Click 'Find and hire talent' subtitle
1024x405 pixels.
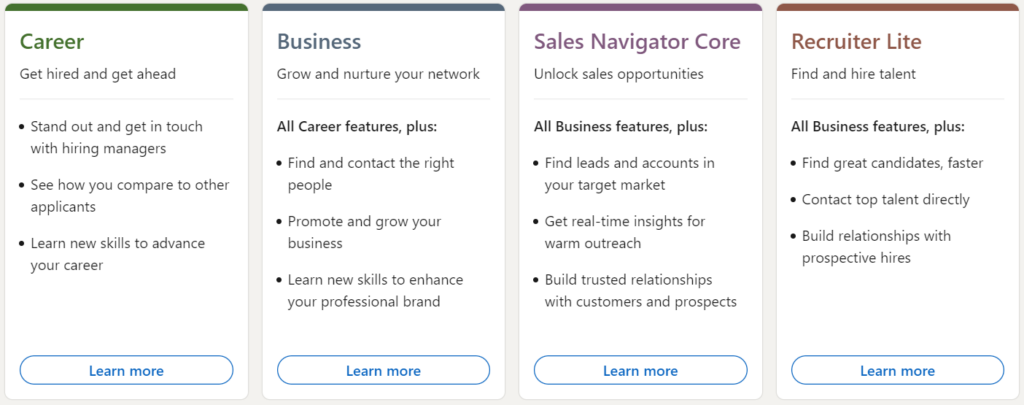[853, 73]
